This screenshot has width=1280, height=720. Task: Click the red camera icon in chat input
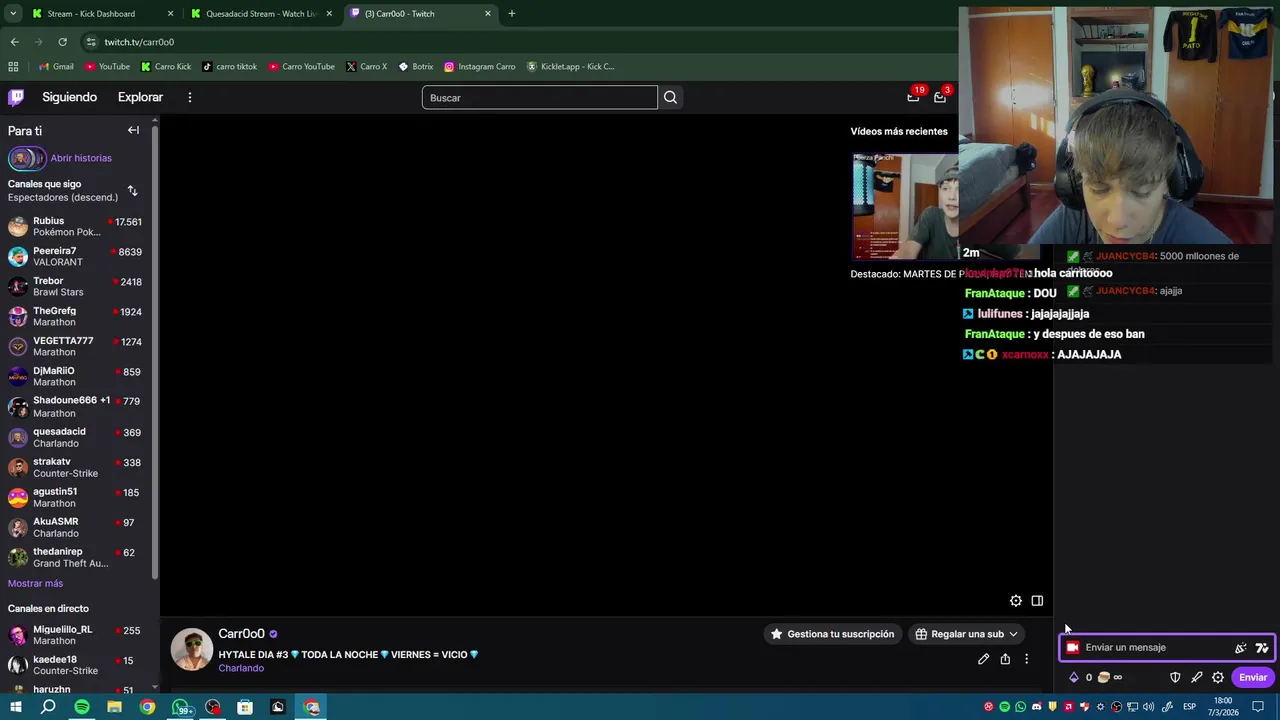click(1073, 647)
